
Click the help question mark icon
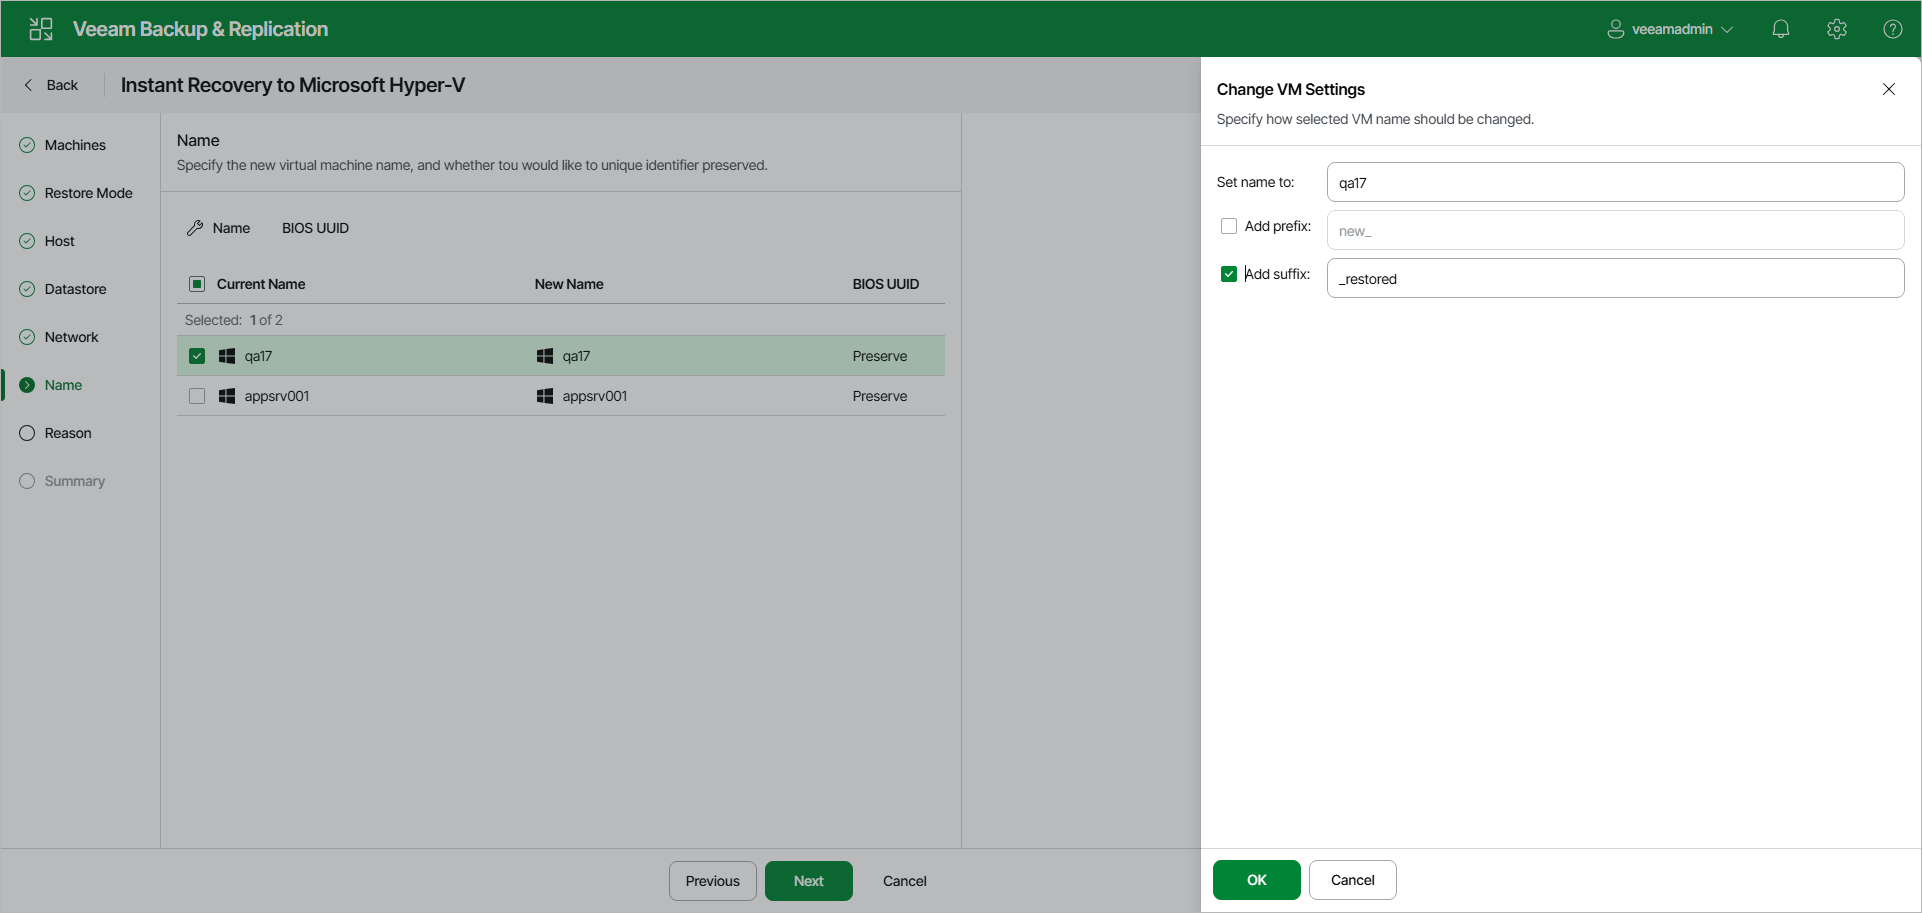1893,28
